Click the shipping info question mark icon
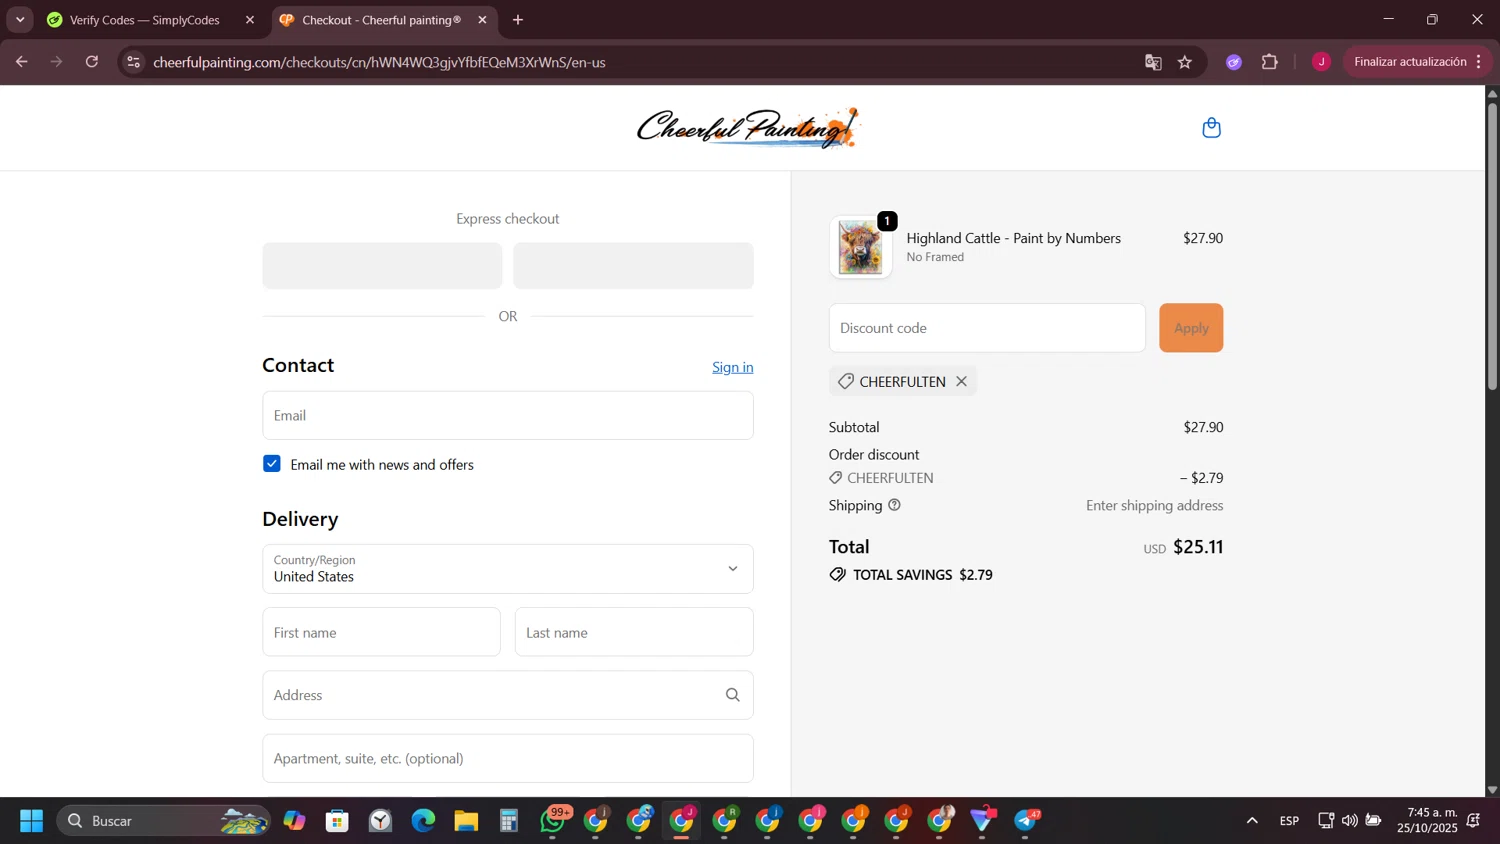 pyautogui.click(x=894, y=505)
